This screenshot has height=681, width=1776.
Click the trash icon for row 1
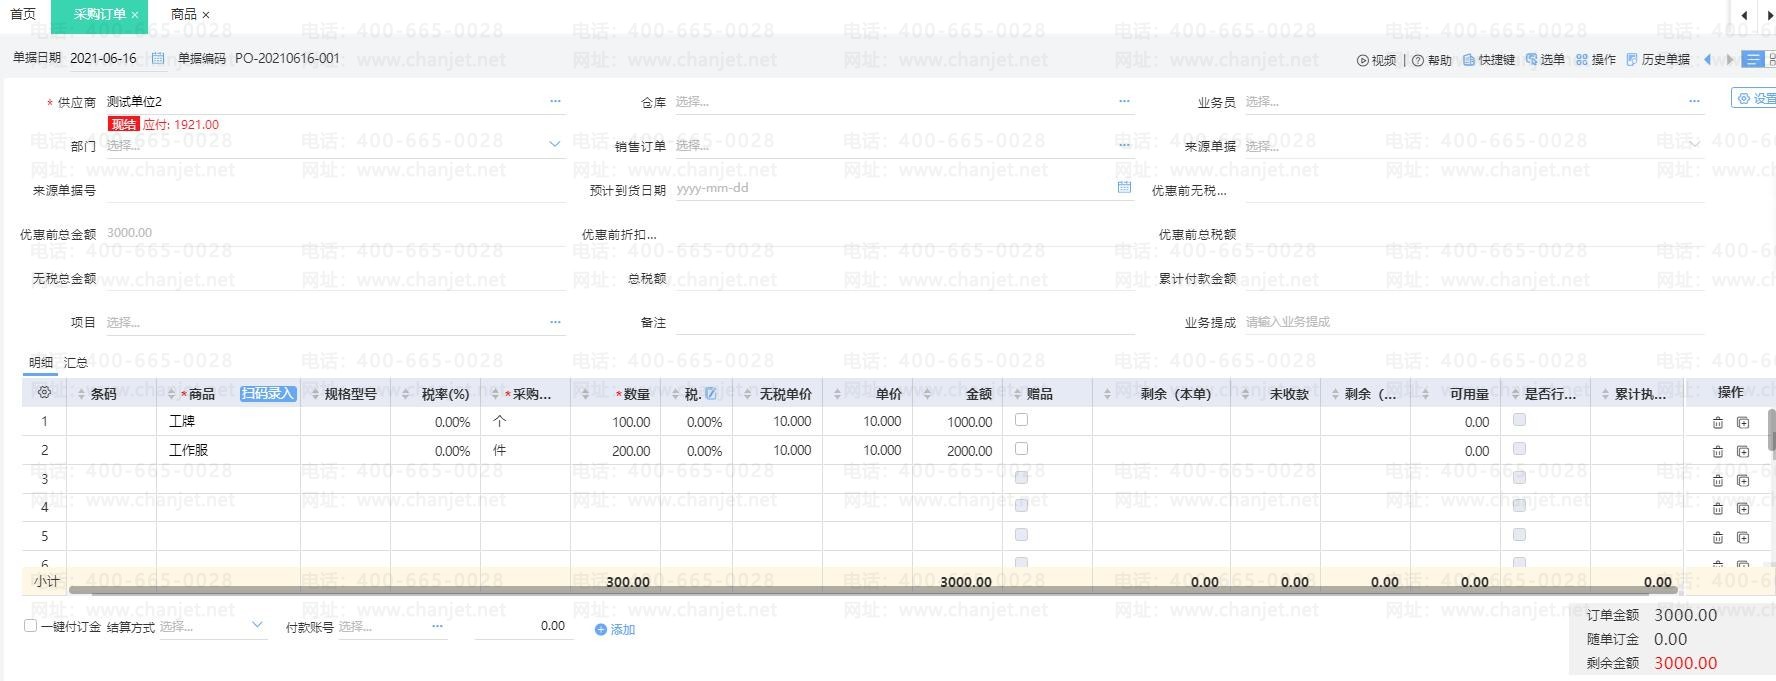tap(1717, 423)
